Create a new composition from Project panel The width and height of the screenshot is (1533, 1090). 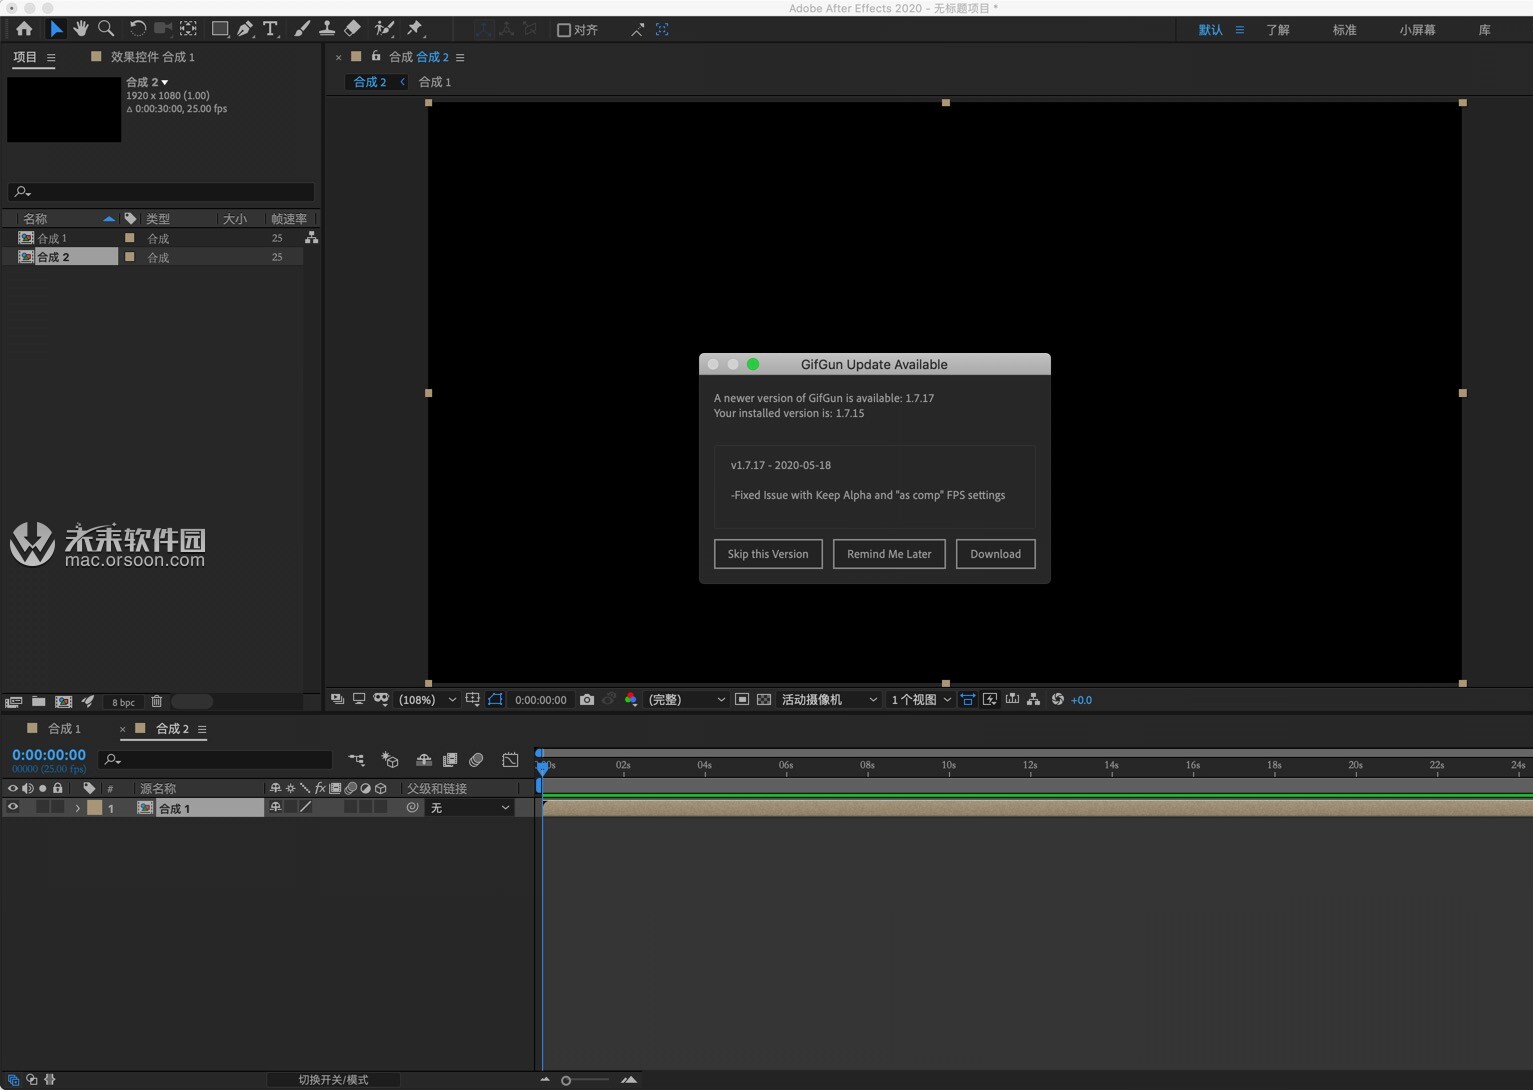click(x=63, y=702)
